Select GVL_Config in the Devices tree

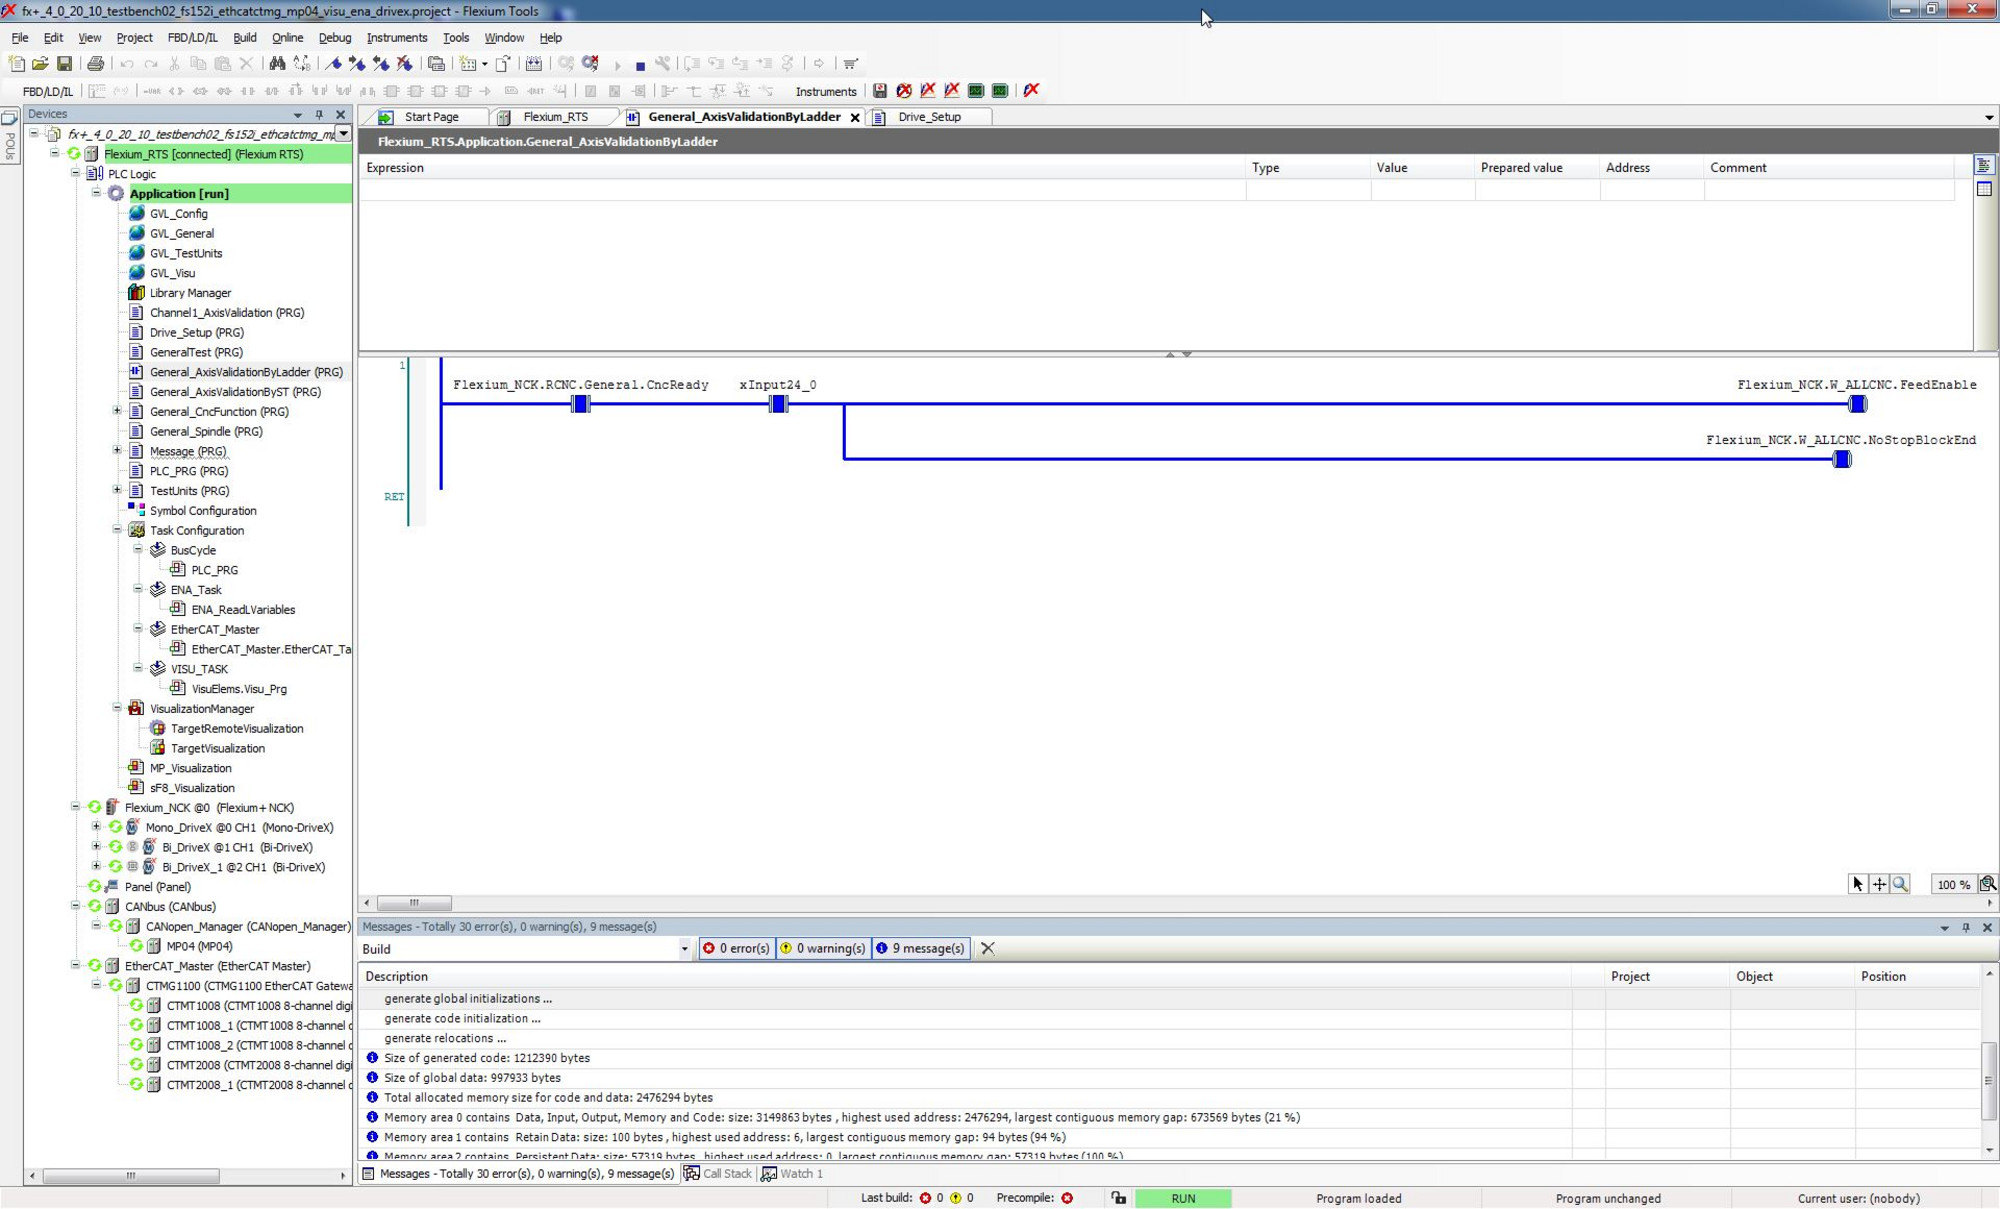click(178, 213)
